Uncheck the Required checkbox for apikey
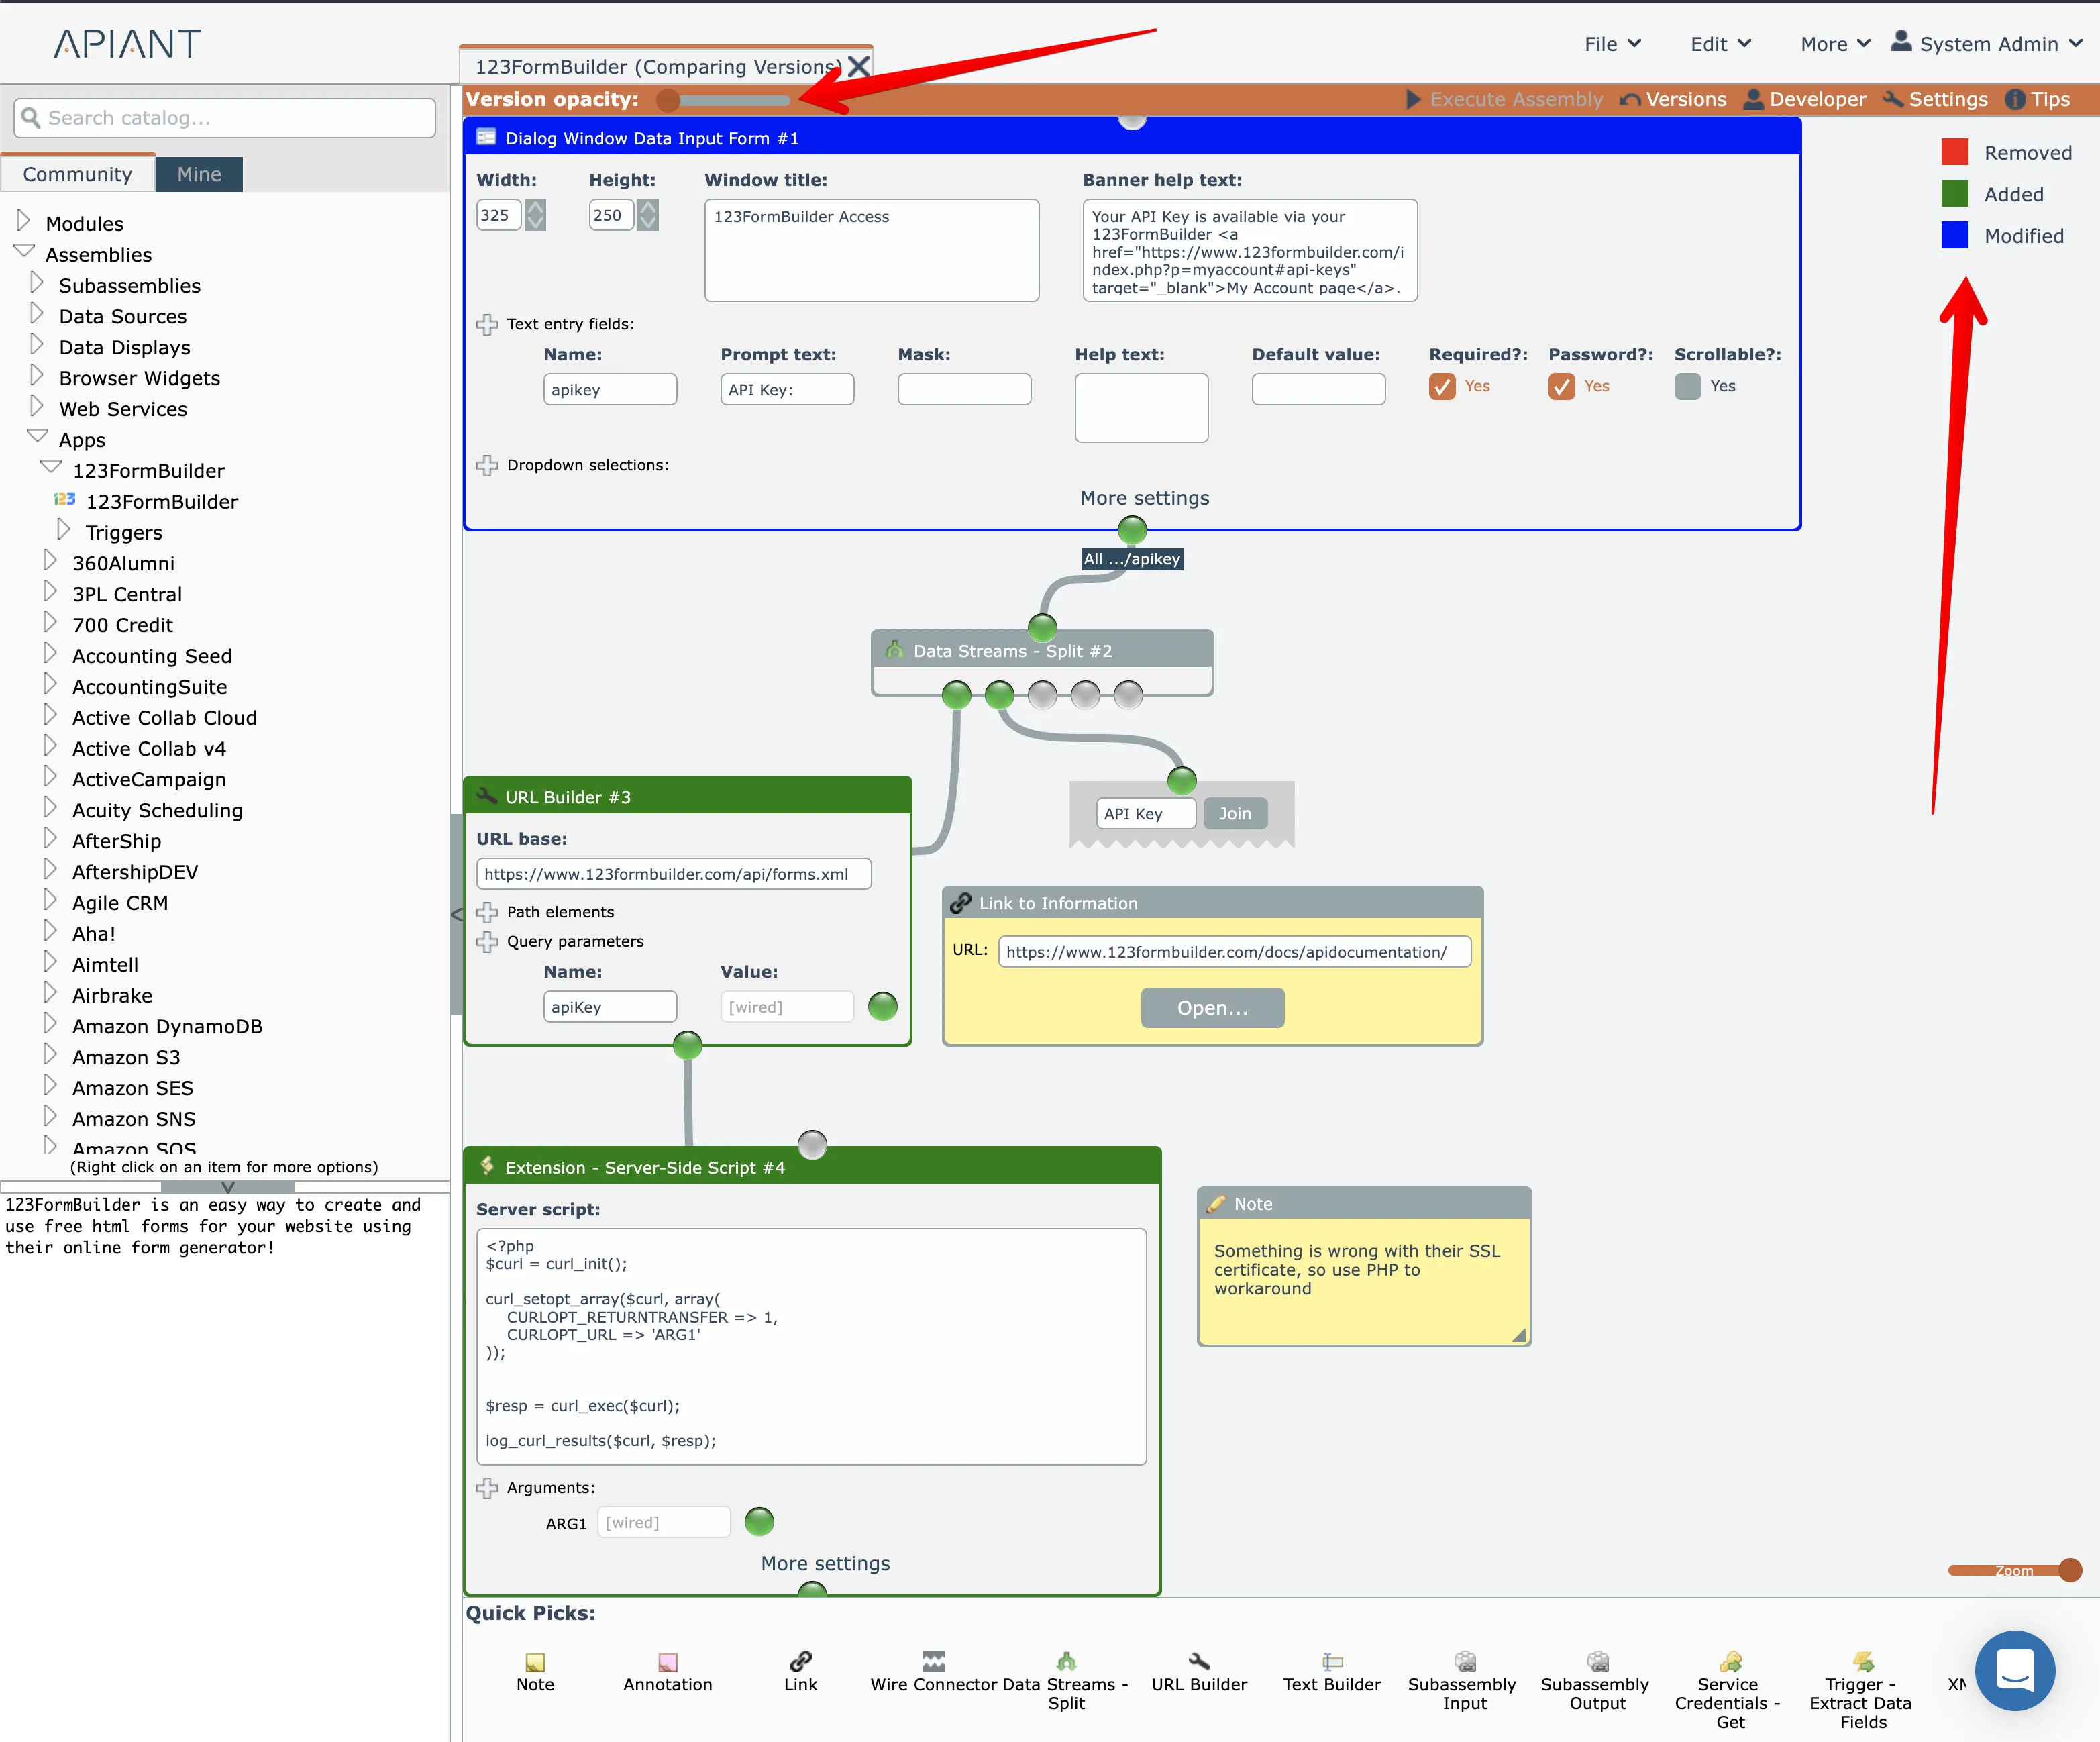Screen dimensions: 2100x1742 pyautogui.click(x=1442, y=386)
